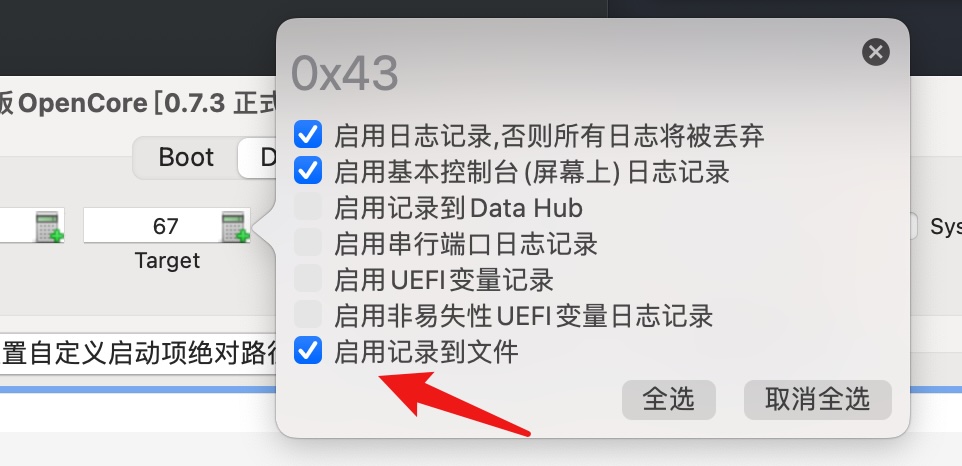Uncheck 启用基本控制台(屏幕上)日志记录
Screen dimensions: 962x466
(x=308, y=171)
